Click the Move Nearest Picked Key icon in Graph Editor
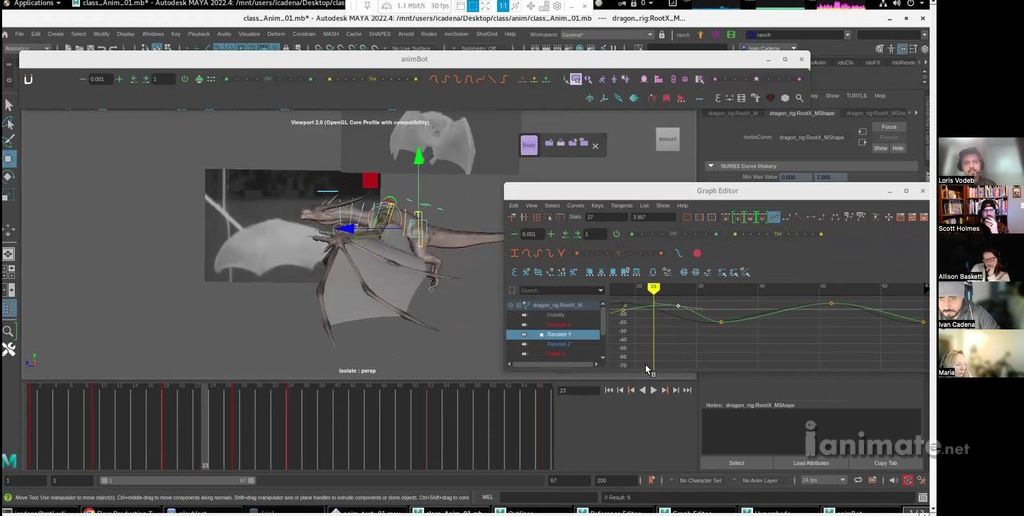This screenshot has height=516, width=1024. pyautogui.click(x=513, y=217)
